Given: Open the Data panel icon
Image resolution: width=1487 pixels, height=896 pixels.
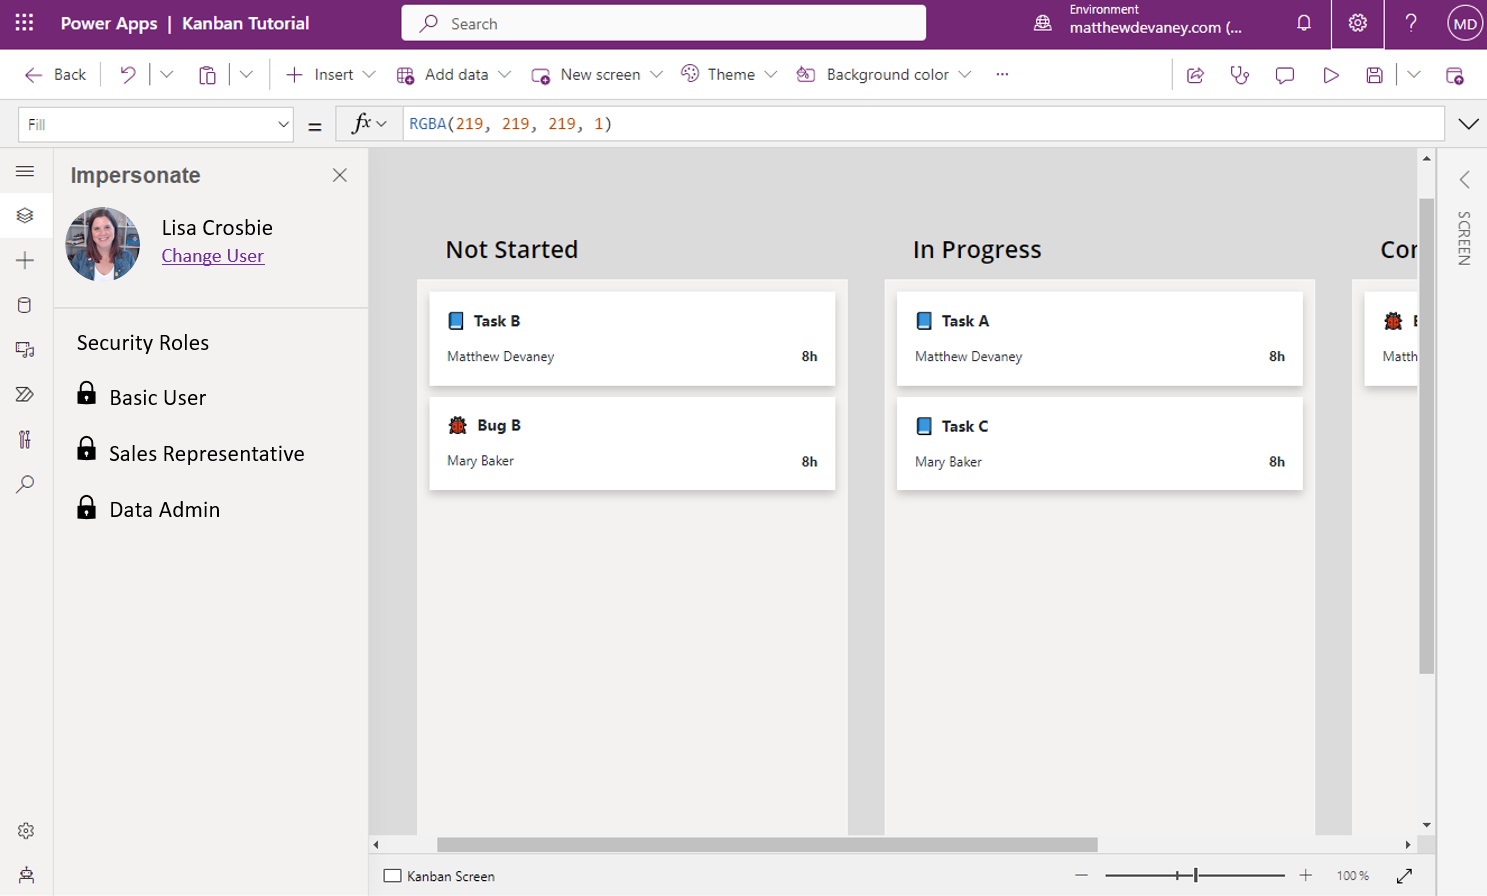Looking at the screenshot, I should 26,304.
